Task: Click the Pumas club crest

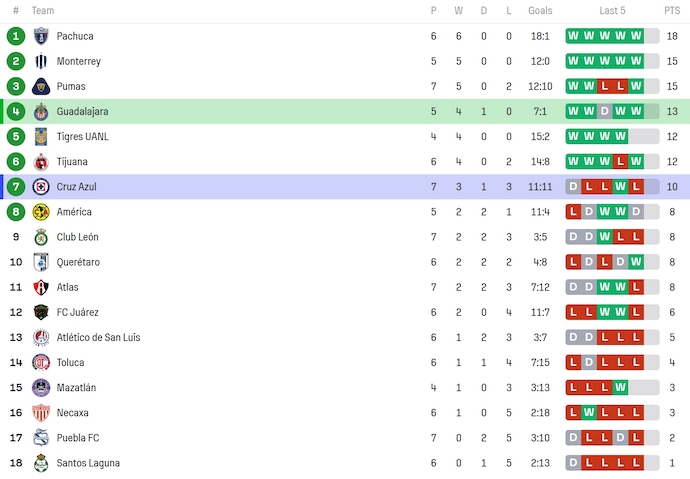Action: [41, 86]
